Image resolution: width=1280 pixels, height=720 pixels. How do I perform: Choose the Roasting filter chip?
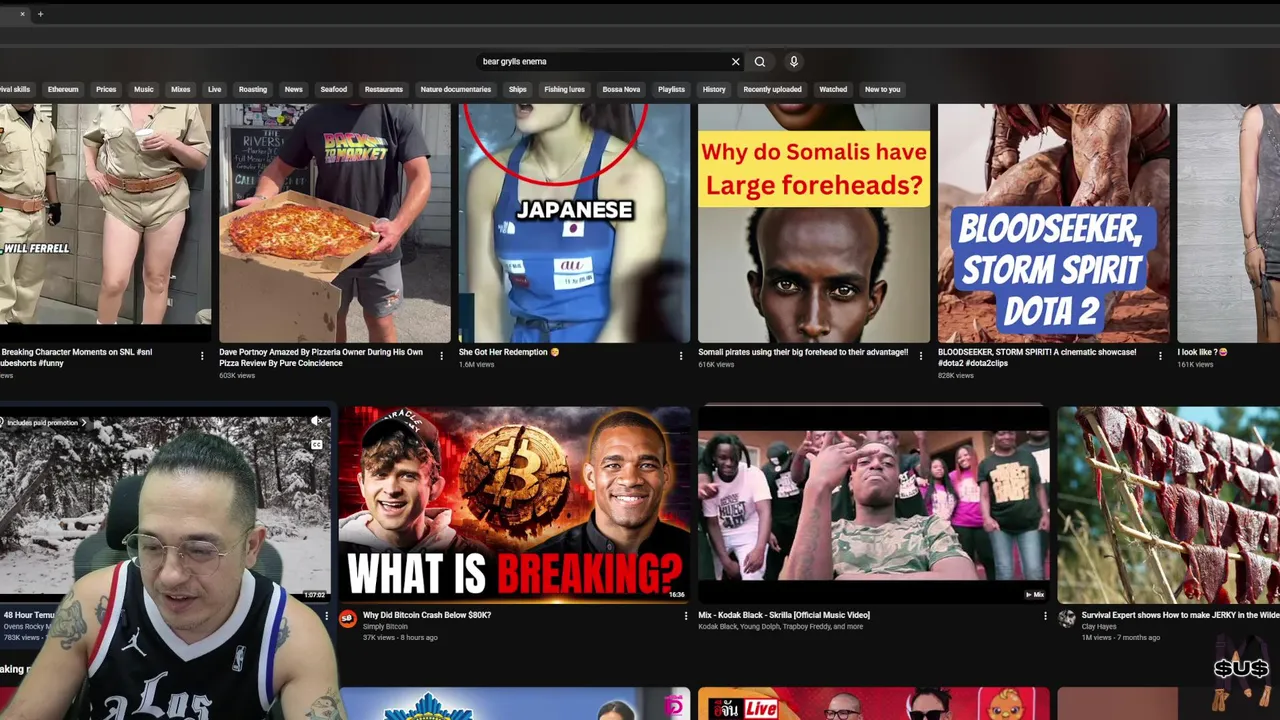[x=253, y=89]
